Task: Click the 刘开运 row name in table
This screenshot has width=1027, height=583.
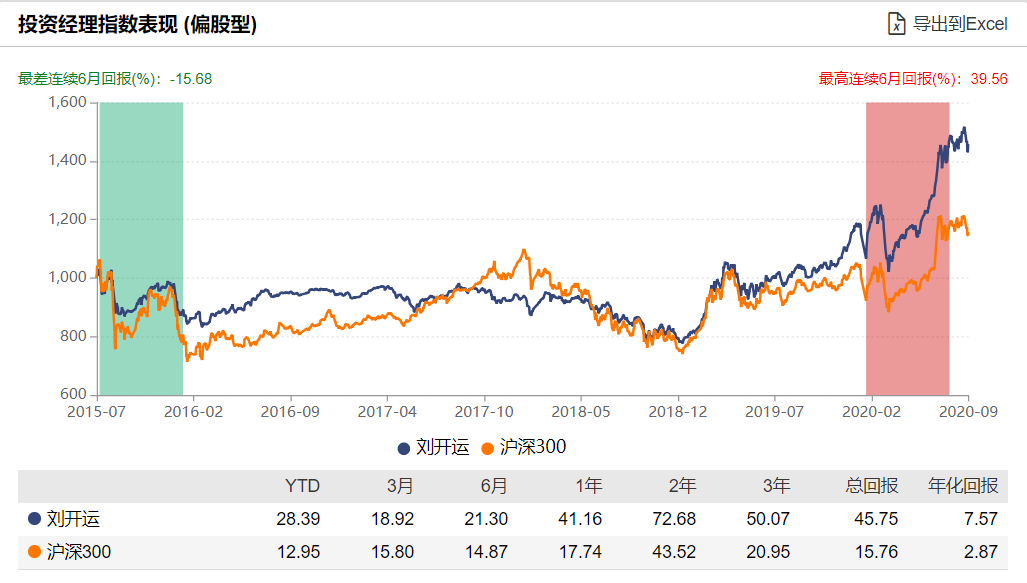Action: 73,519
